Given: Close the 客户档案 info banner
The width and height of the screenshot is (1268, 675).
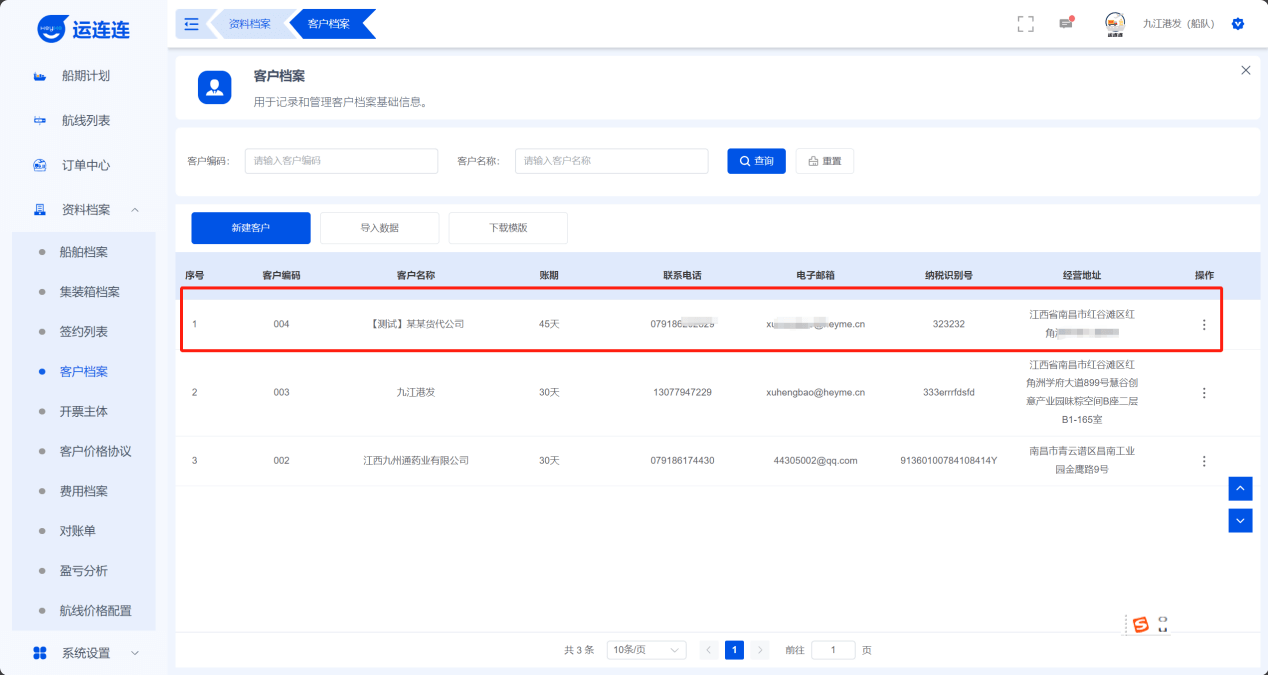Looking at the screenshot, I should 1245,70.
